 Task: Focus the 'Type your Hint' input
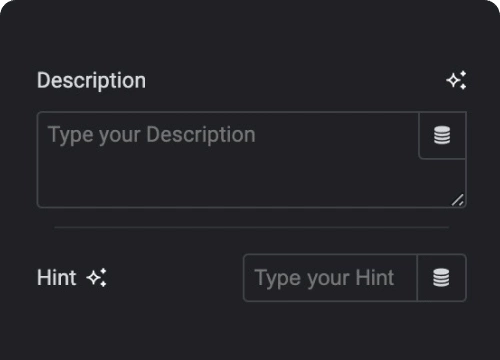click(x=330, y=278)
